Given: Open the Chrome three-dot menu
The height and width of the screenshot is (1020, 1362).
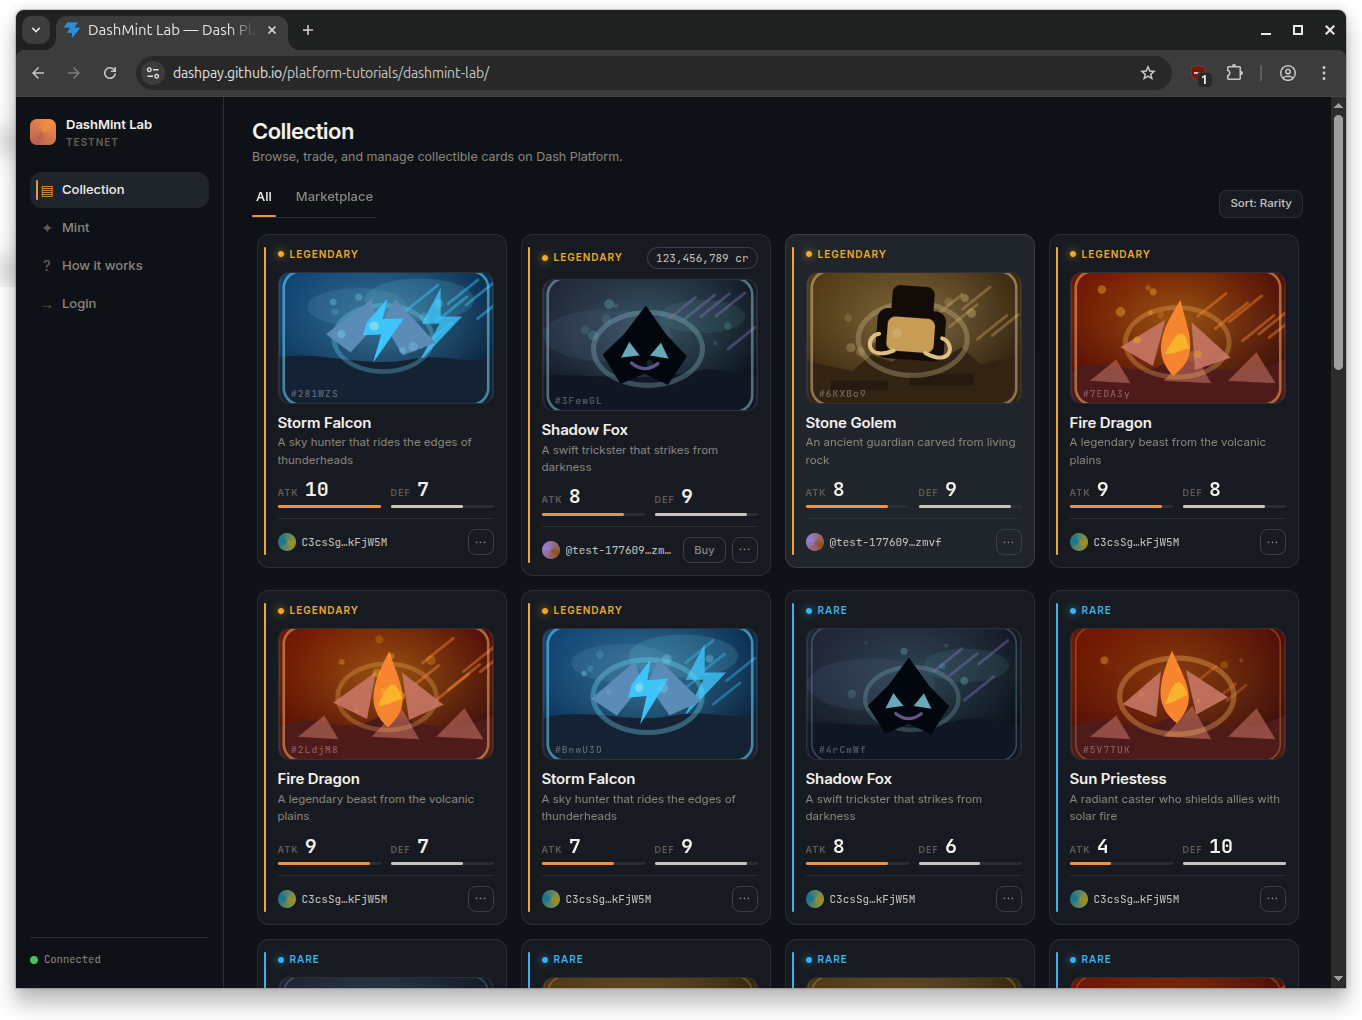Looking at the screenshot, I should coord(1324,73).
